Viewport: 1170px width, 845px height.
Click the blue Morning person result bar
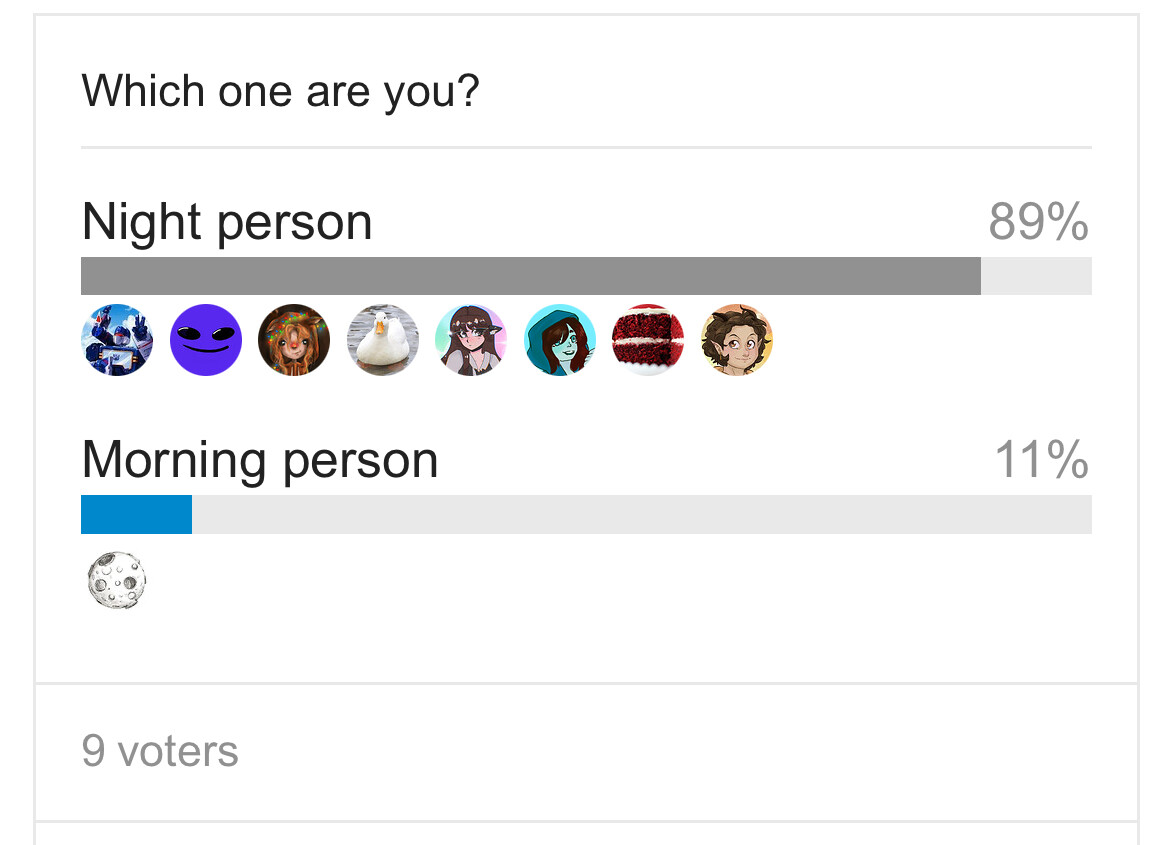point(137,514)
